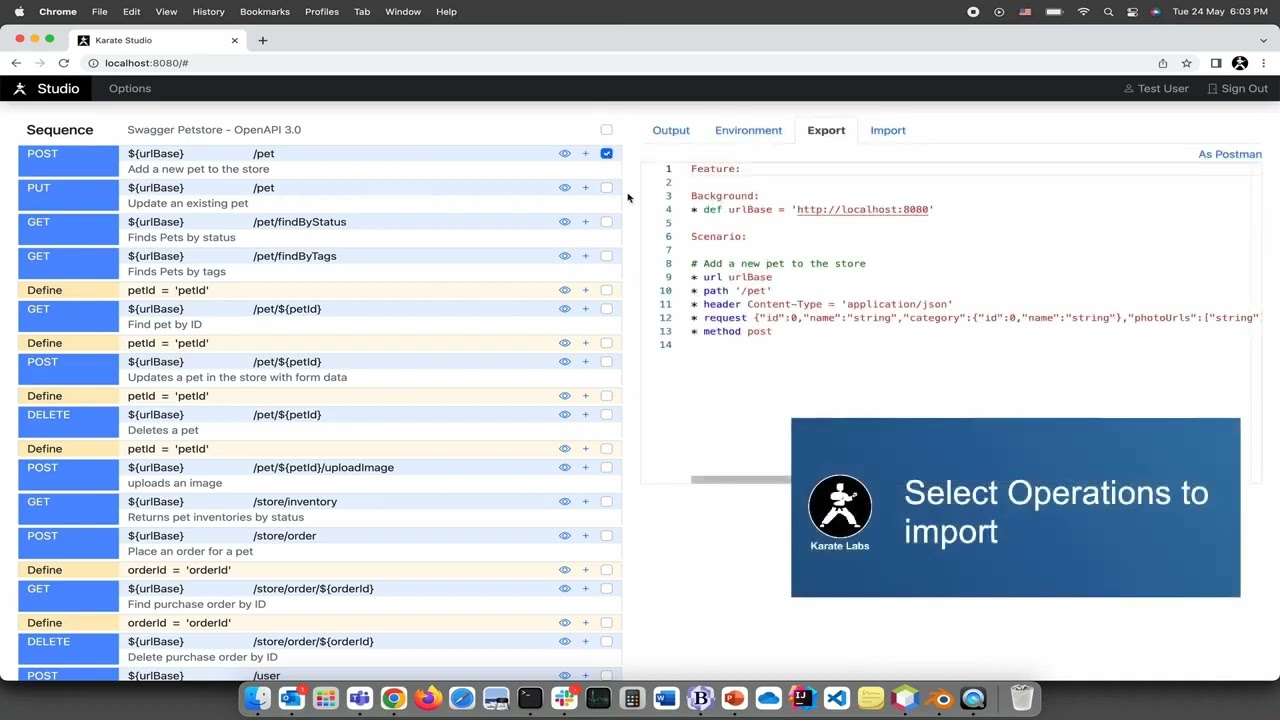Click the 'Returns pet inventories by status' text
Viewport: 1280px width, 720px height.
[216, 517]
